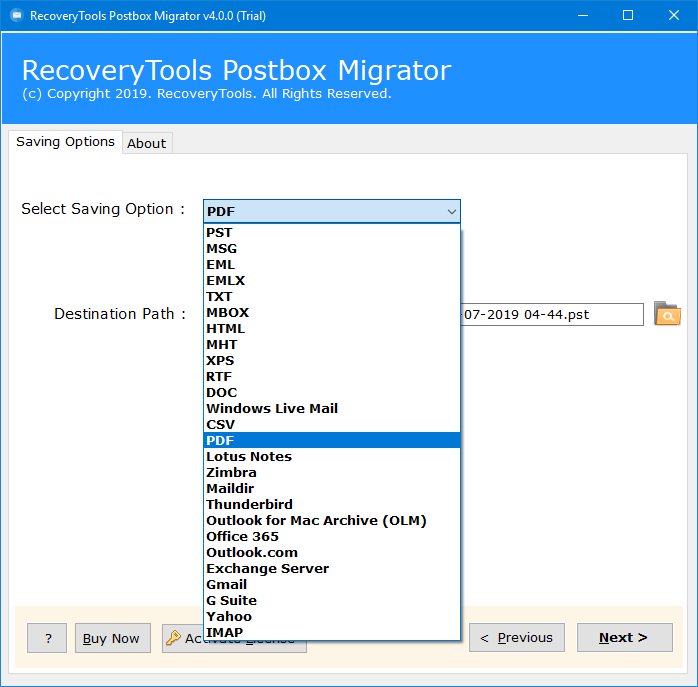Open help with the ? button
Image resolution: width=698 pixels, height=687 pixels.
[47, 638]
